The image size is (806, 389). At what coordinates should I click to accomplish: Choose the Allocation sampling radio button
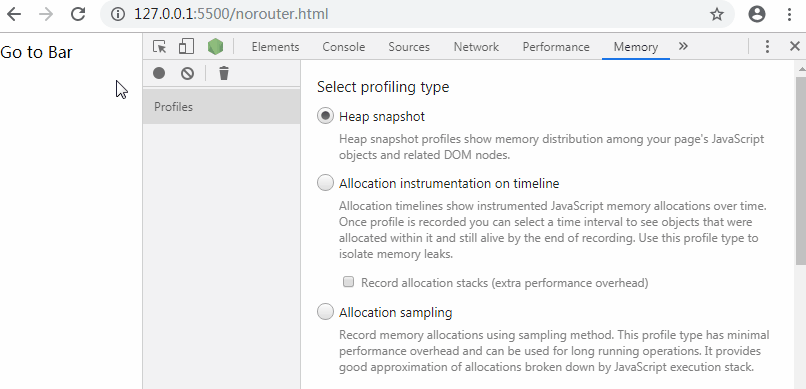point(325,312)
